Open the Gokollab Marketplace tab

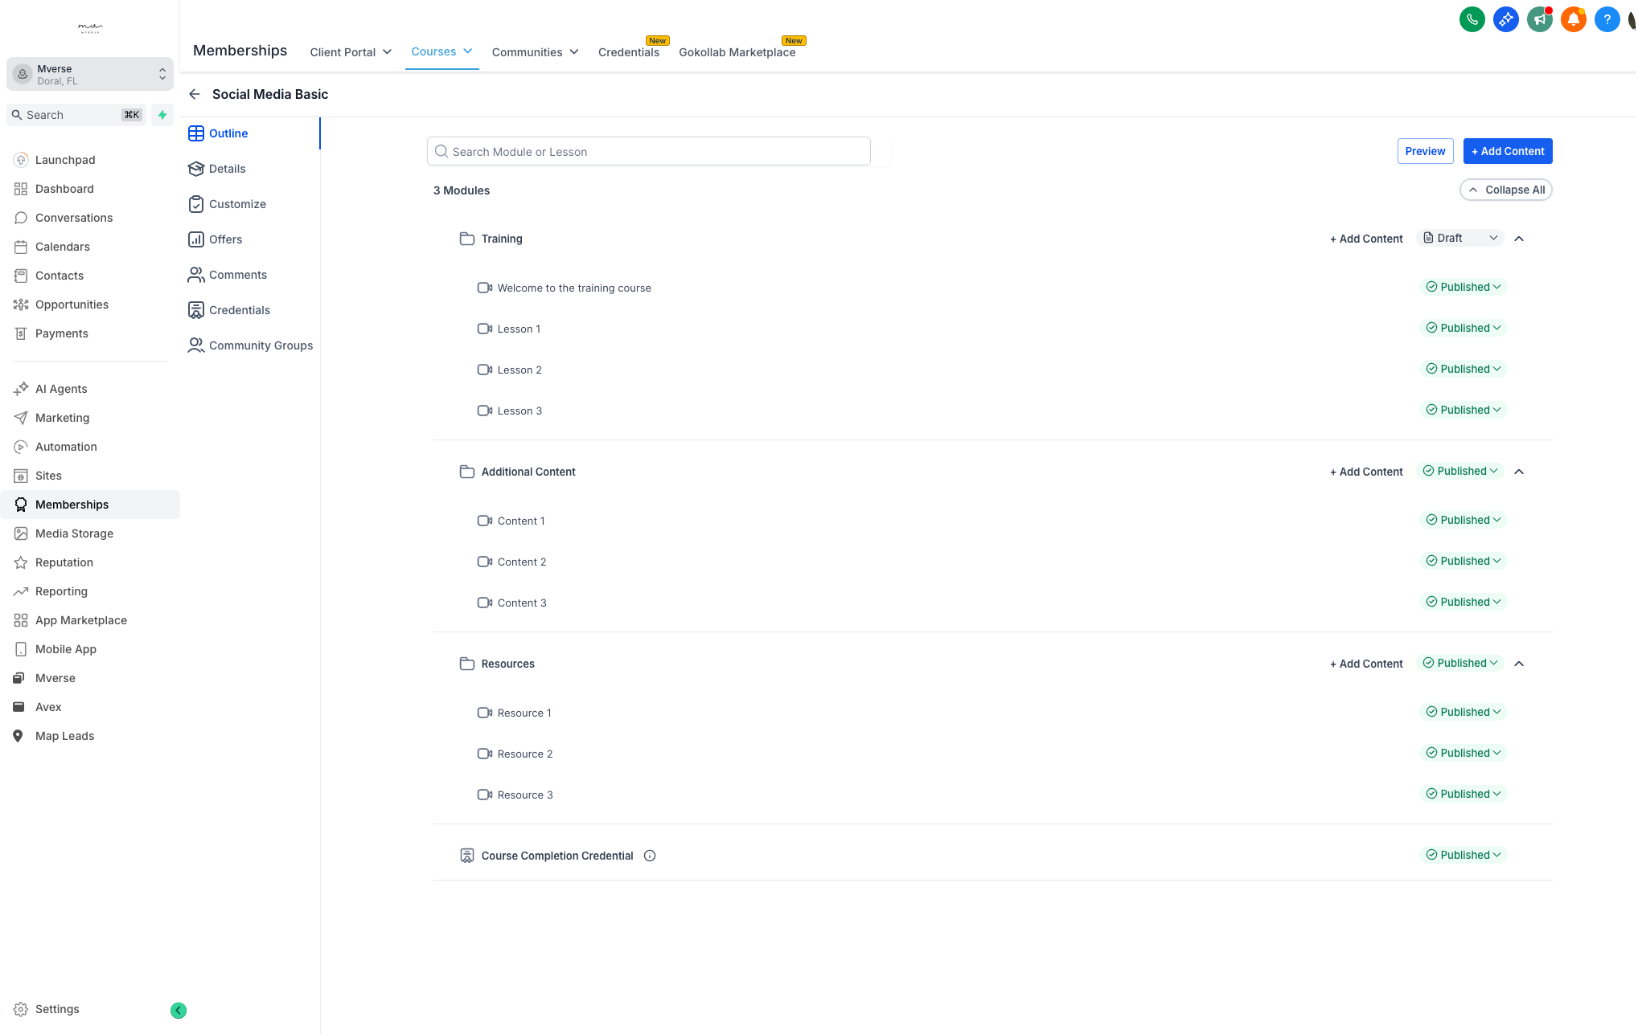pyautogui.click(x=737, y=52)
